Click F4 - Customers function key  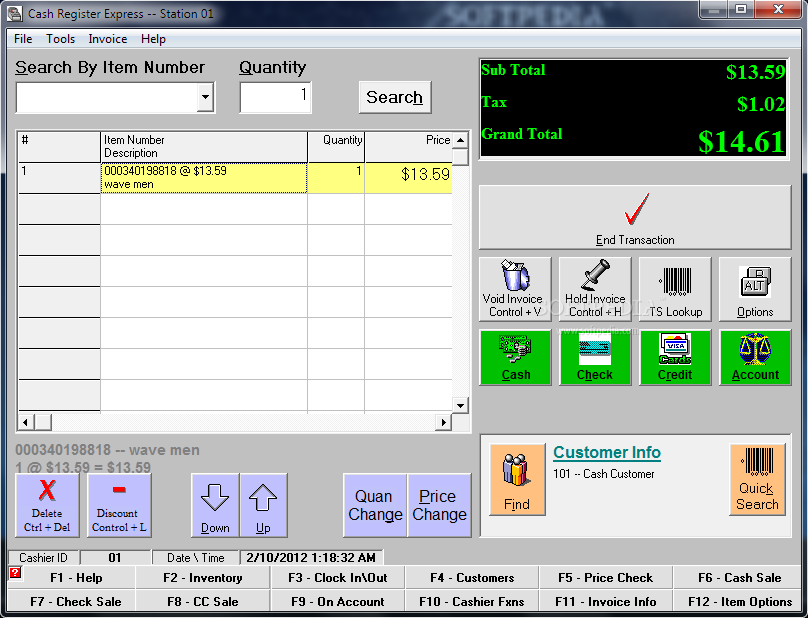coord(472,577)
